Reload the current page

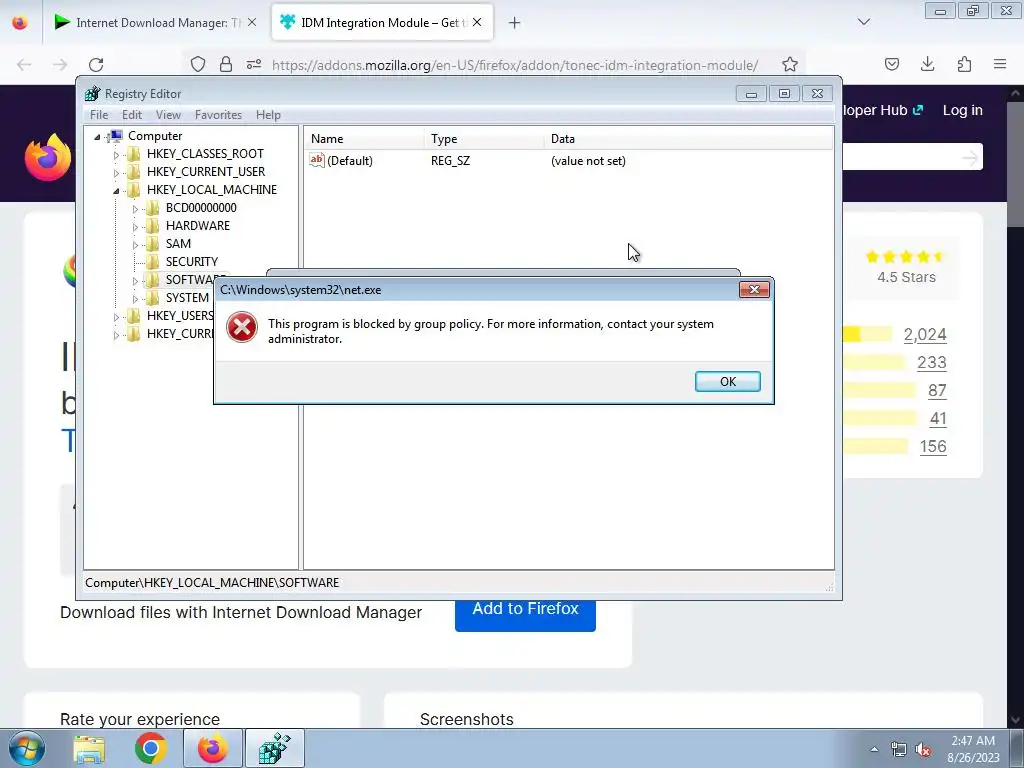coord(96,65)
